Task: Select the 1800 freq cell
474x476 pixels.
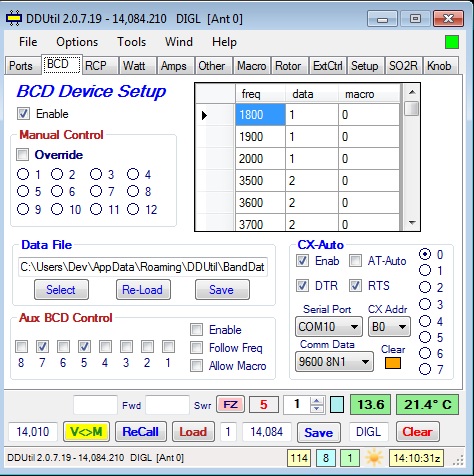Action: click(x=260, y=115)
